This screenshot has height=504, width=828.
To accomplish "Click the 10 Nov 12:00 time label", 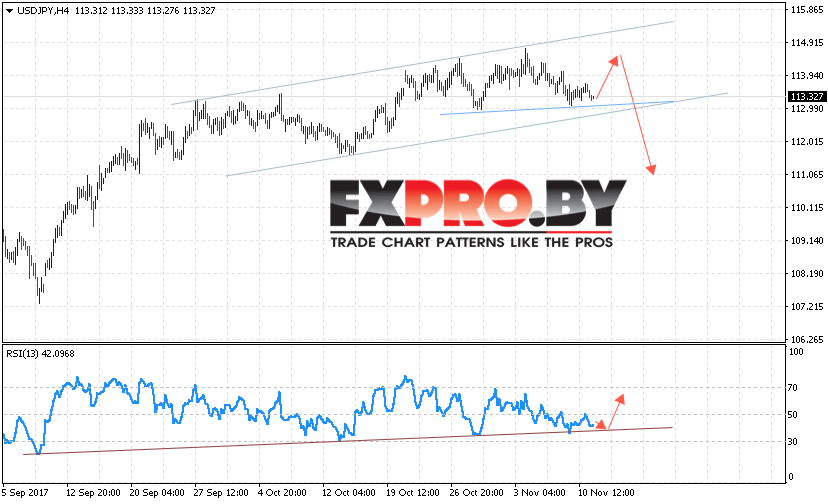I will coord(607,493).
